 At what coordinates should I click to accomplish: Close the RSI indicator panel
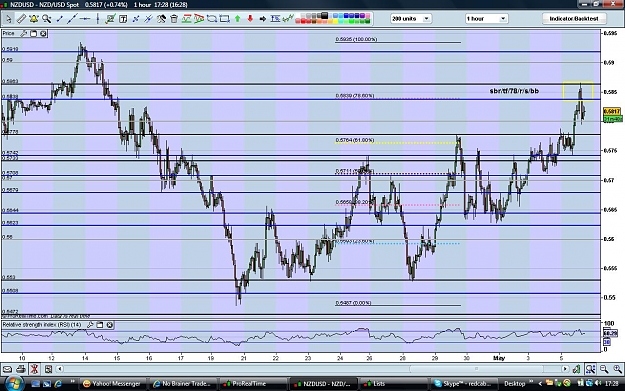click(x=110, y=325)
